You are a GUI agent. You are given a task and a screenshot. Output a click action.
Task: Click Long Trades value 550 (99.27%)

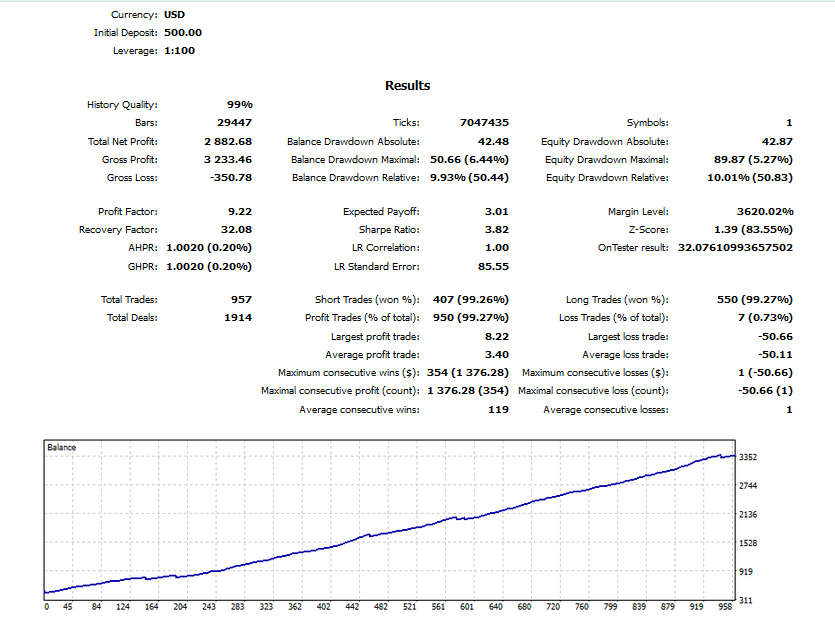tap(755, 300)
